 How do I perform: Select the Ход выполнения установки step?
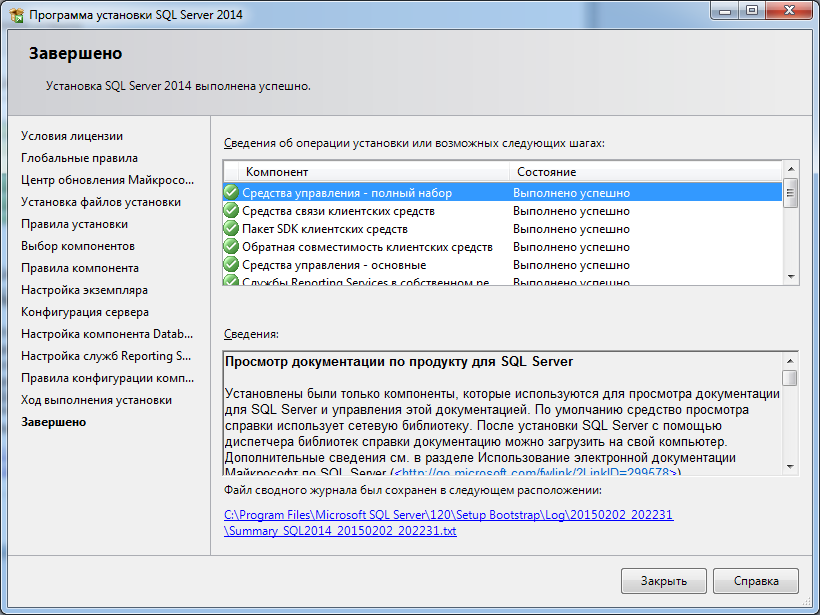pyautogui.click(x=96, y=400)
